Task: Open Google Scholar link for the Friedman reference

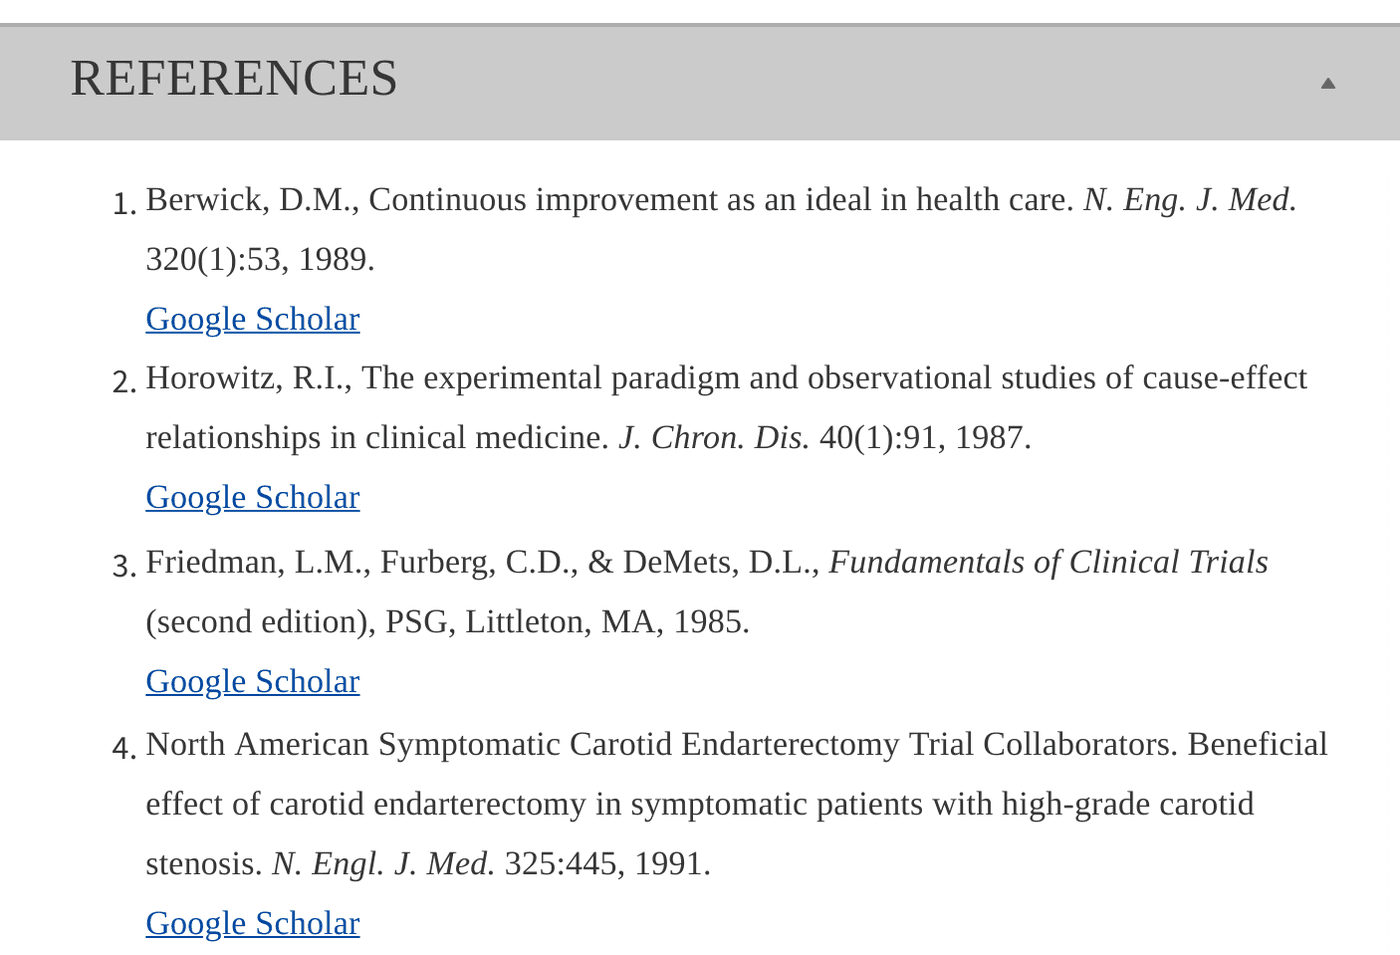Action: (252, 681)
